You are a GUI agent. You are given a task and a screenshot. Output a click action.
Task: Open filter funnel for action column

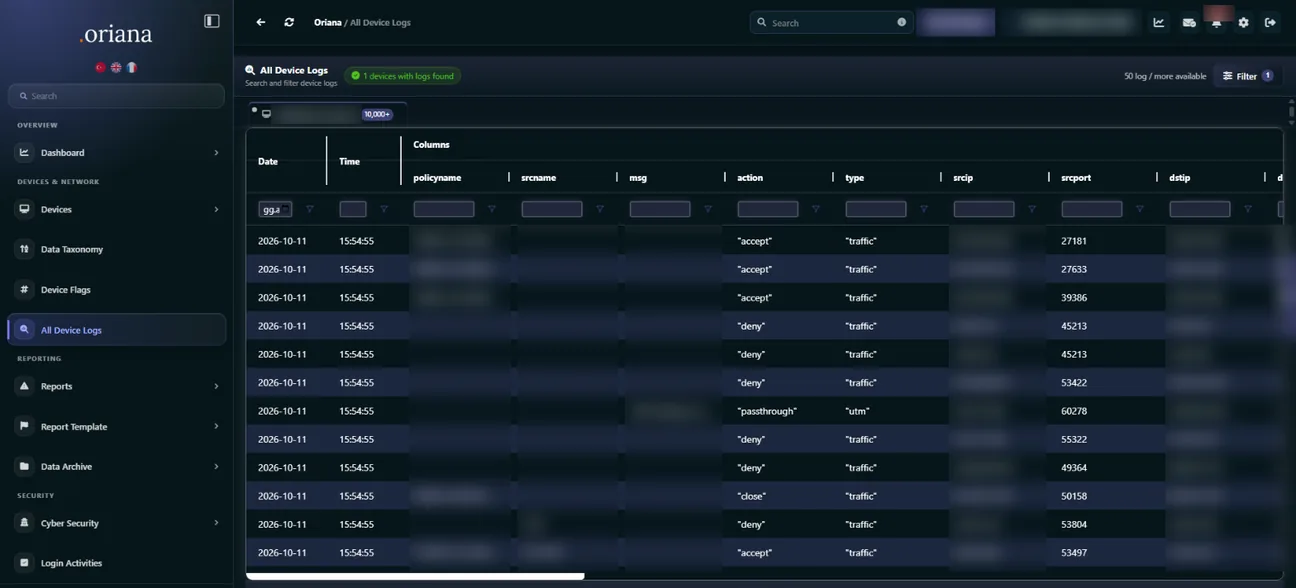coord(816,209)
